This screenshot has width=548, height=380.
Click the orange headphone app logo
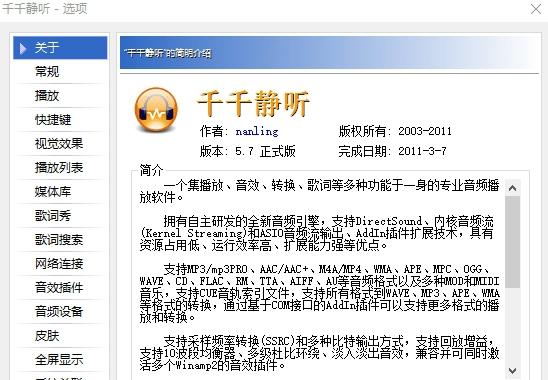pyautogui.click(x=156, y=110)
